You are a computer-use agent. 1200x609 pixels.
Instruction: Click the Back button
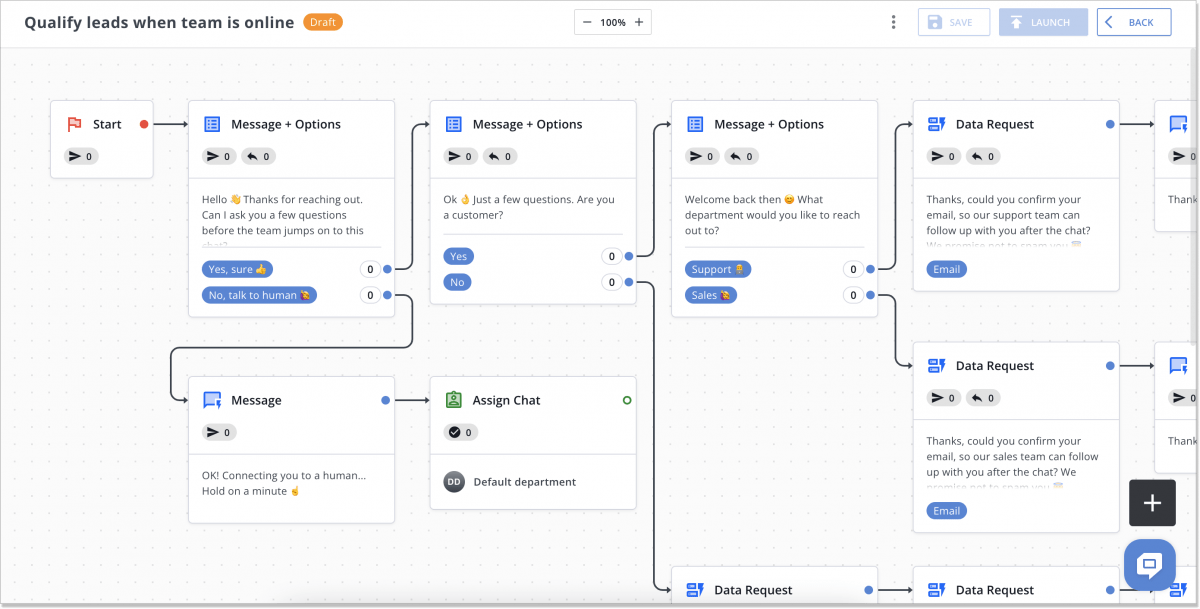coord(1133,22)
